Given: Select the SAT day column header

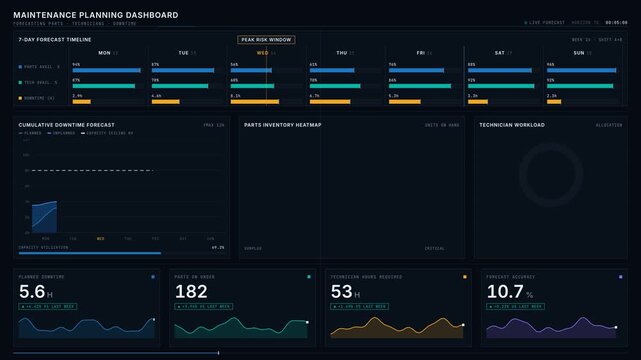Looking at the screenshot, I should [503, 53].
